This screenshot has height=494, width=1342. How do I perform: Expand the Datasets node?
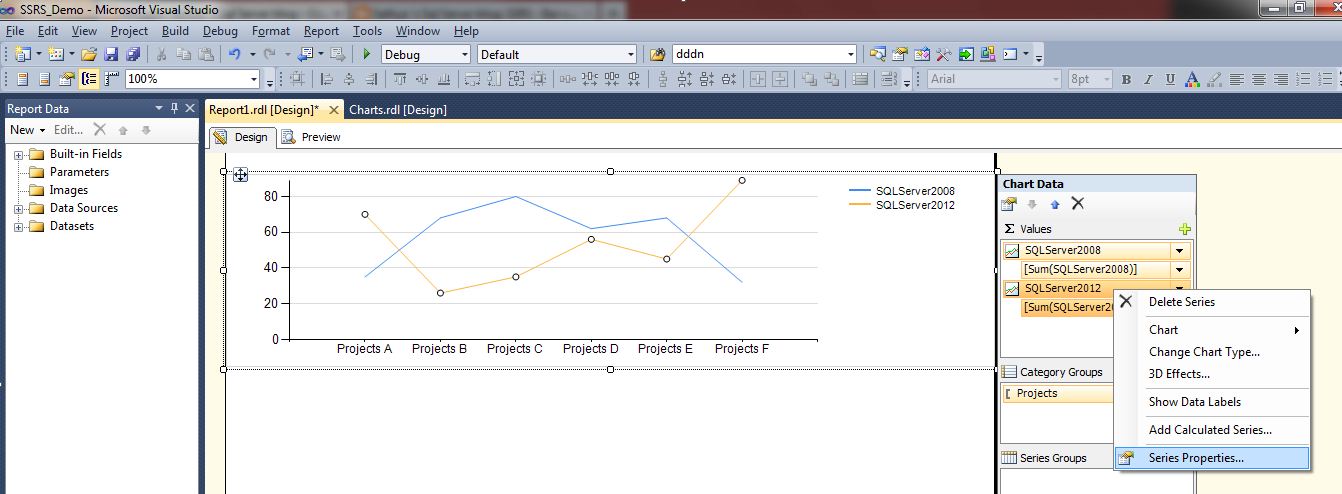pos(18,227)
